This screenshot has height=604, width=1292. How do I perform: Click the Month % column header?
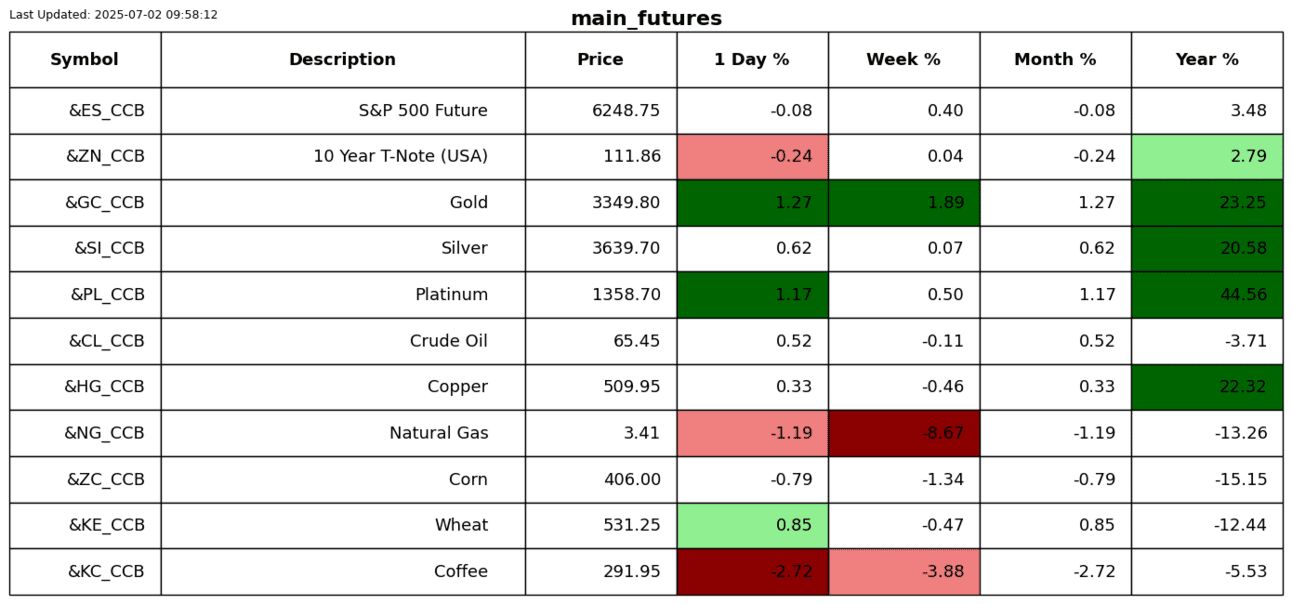[1055, 60]
